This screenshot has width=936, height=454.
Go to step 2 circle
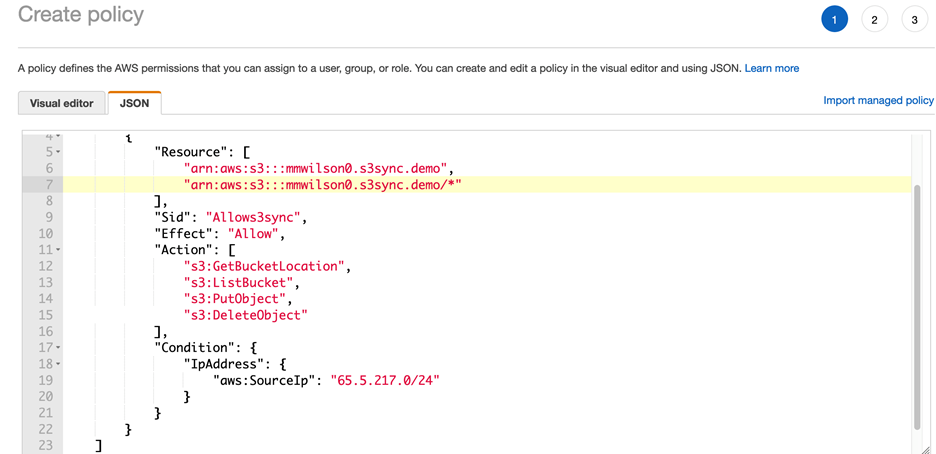tap(875, 20)
